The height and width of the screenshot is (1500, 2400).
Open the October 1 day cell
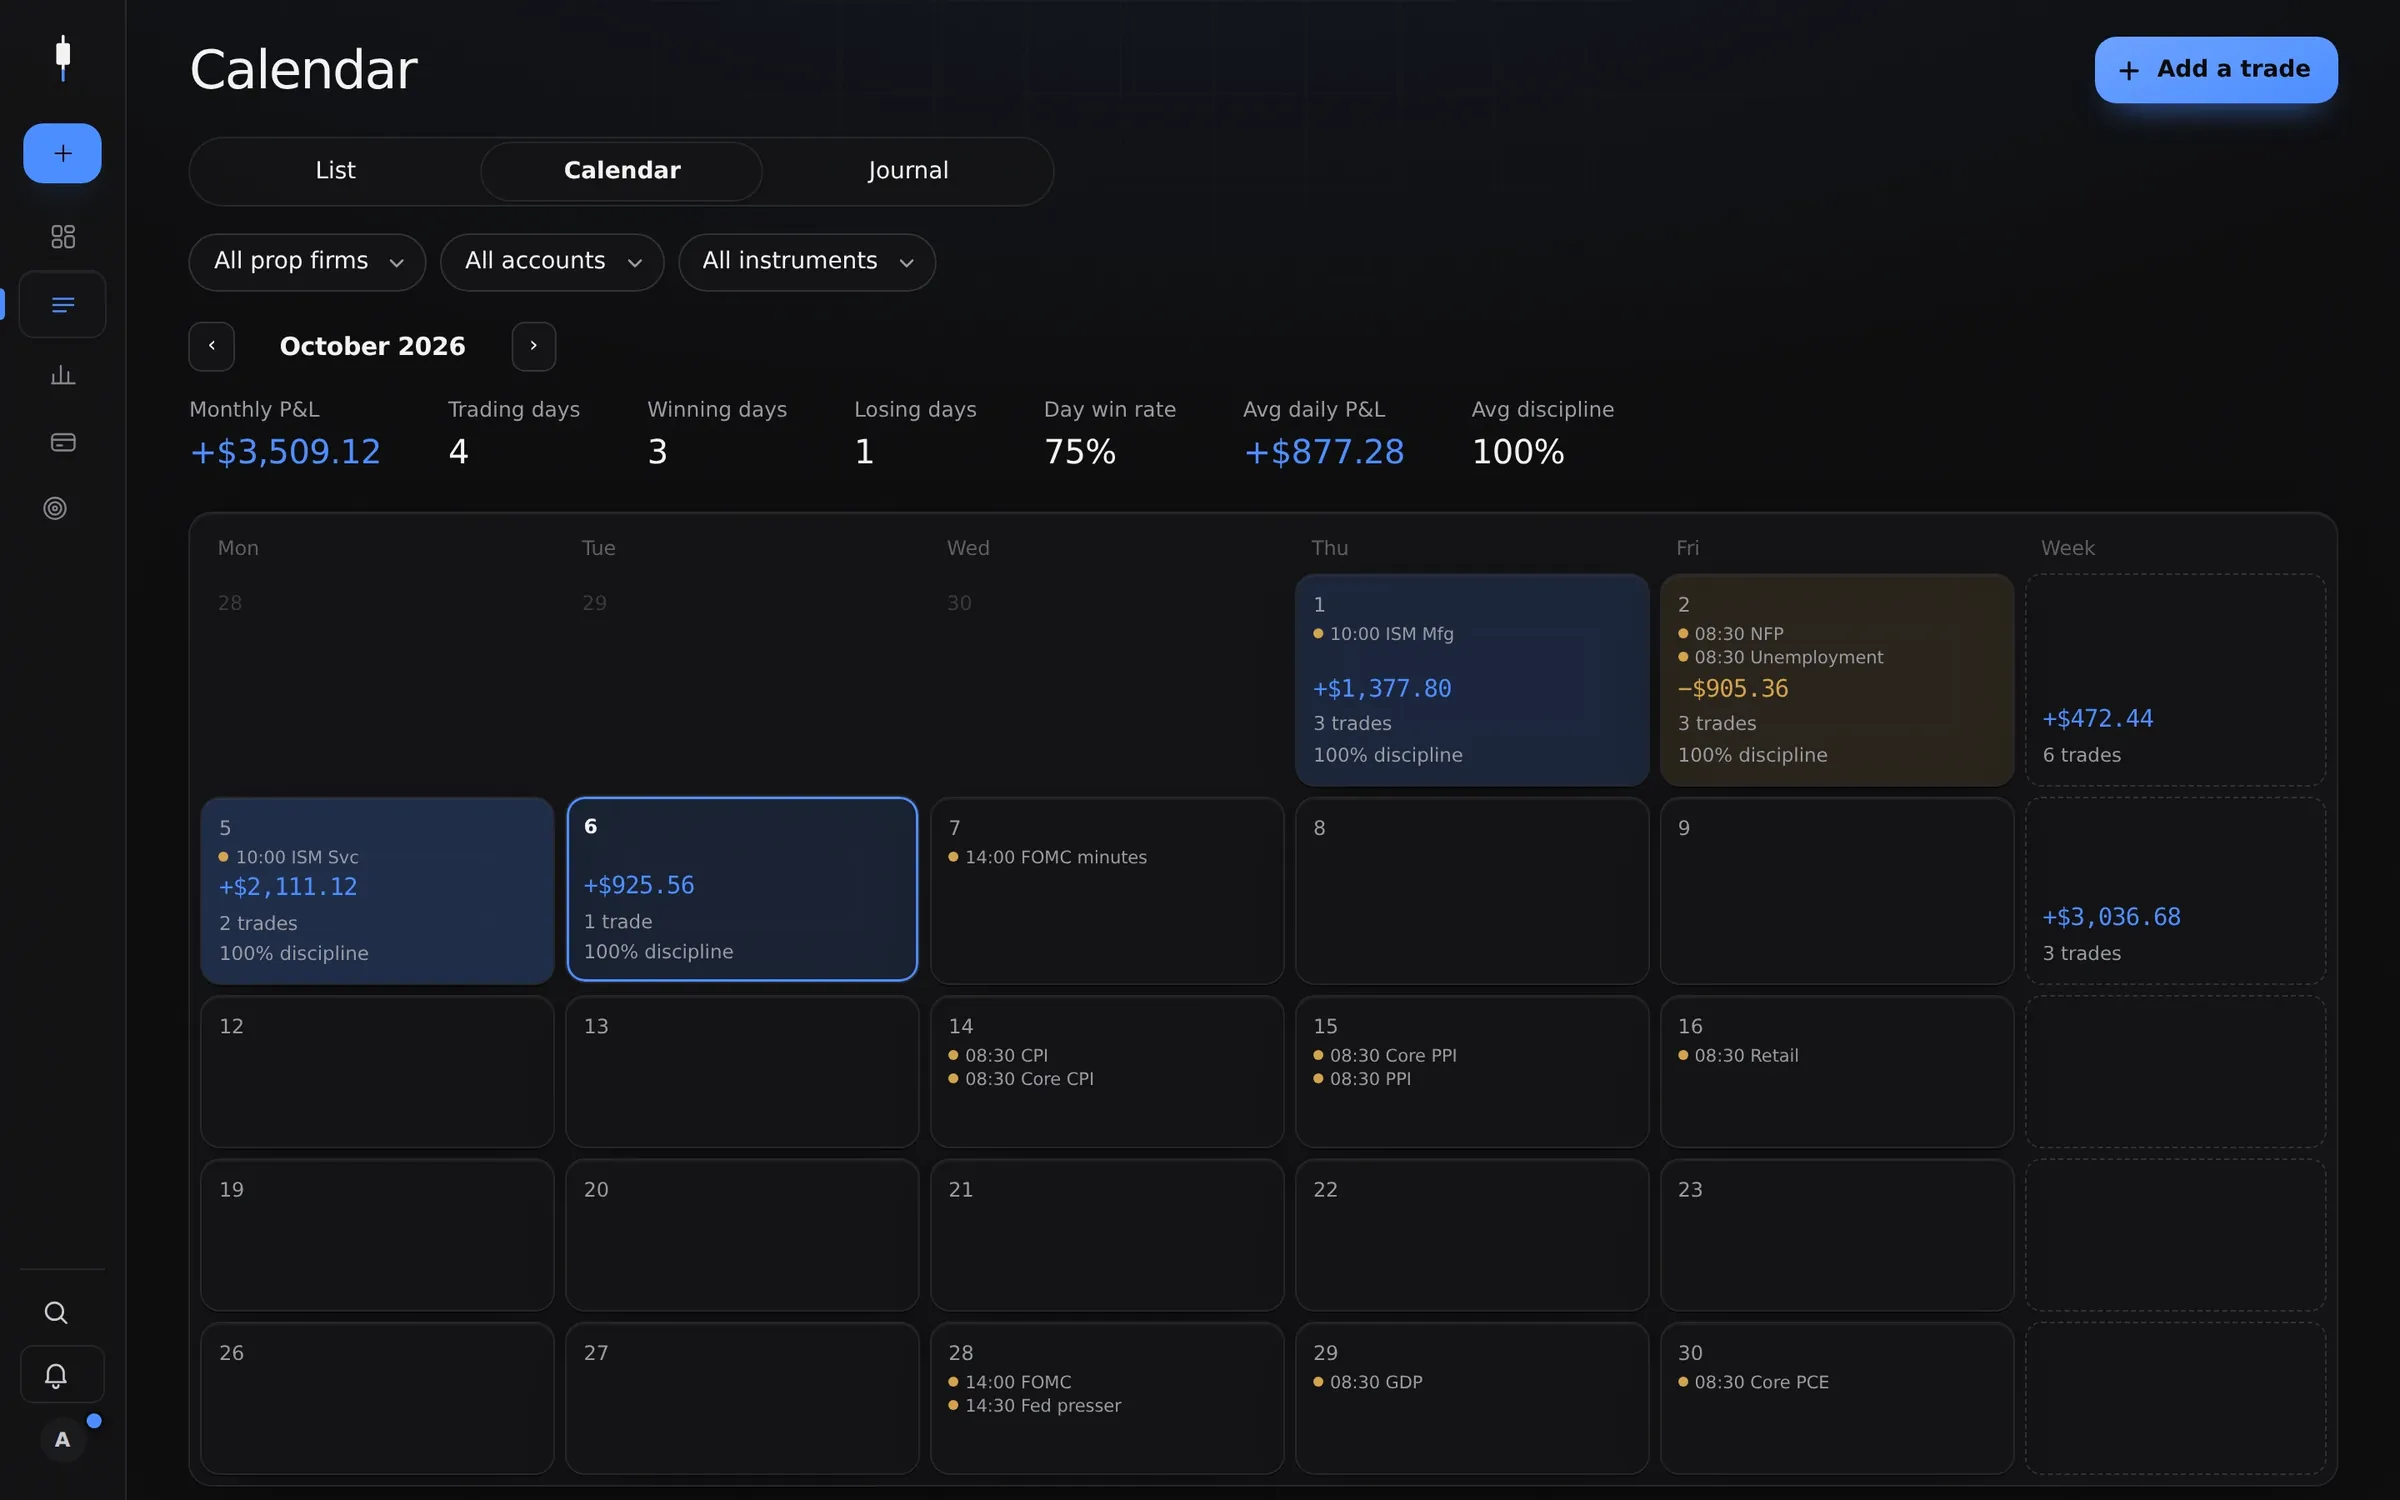[1472, 680]
